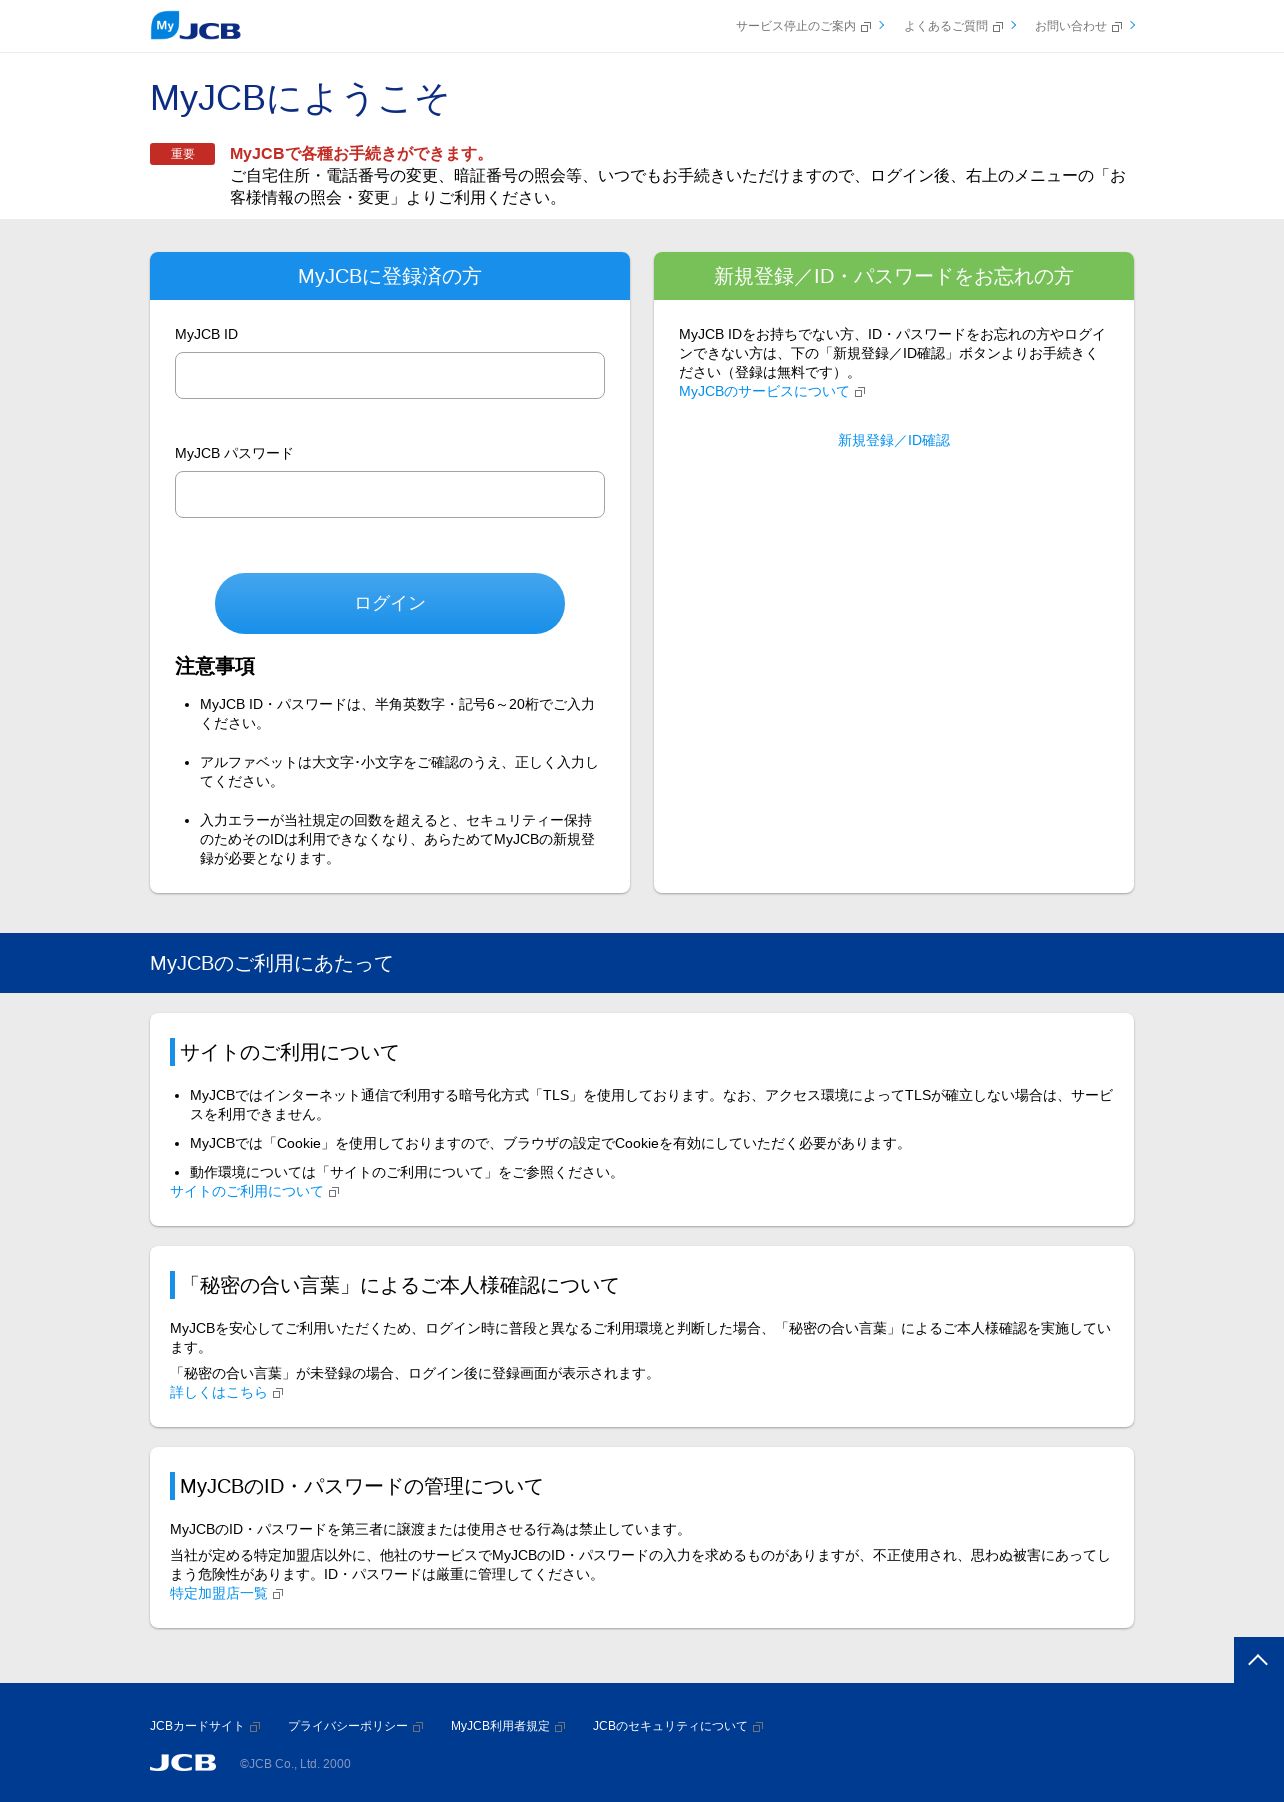Viewport: 1284px width, 1802px height.
Task: Click the 新規登録／ID確認 link
Action: click(x=894, y=440)
